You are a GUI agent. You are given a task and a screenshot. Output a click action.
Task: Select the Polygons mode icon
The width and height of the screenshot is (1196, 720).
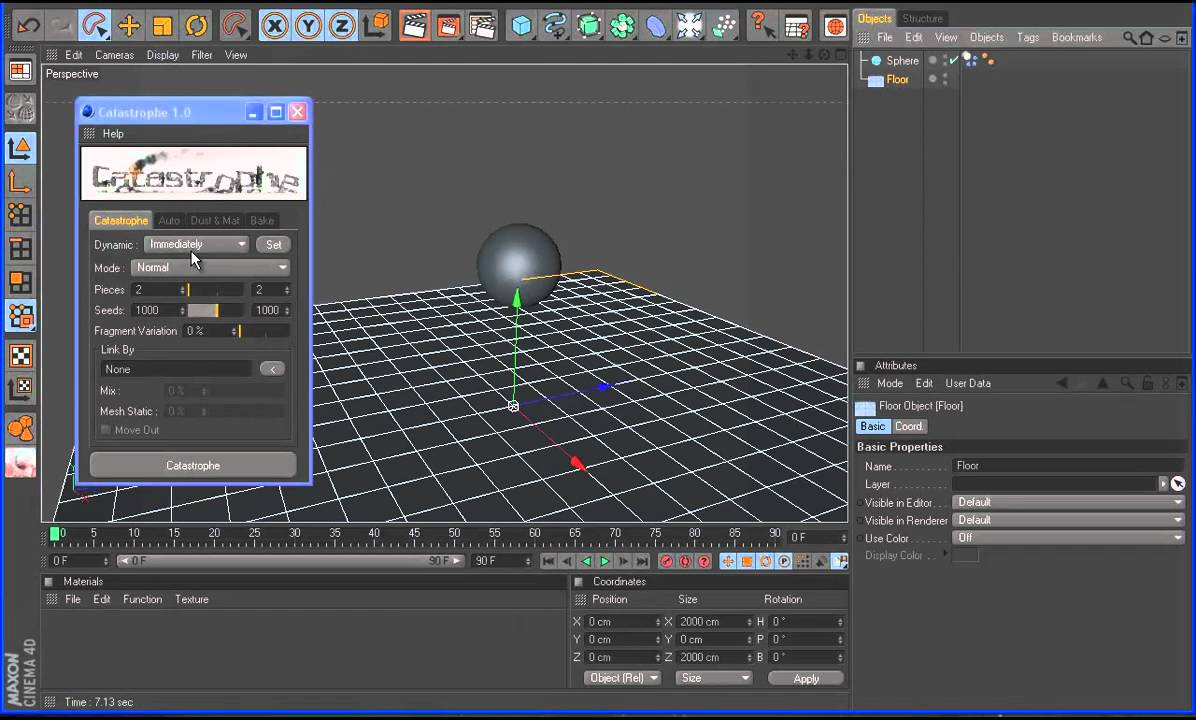20,282
